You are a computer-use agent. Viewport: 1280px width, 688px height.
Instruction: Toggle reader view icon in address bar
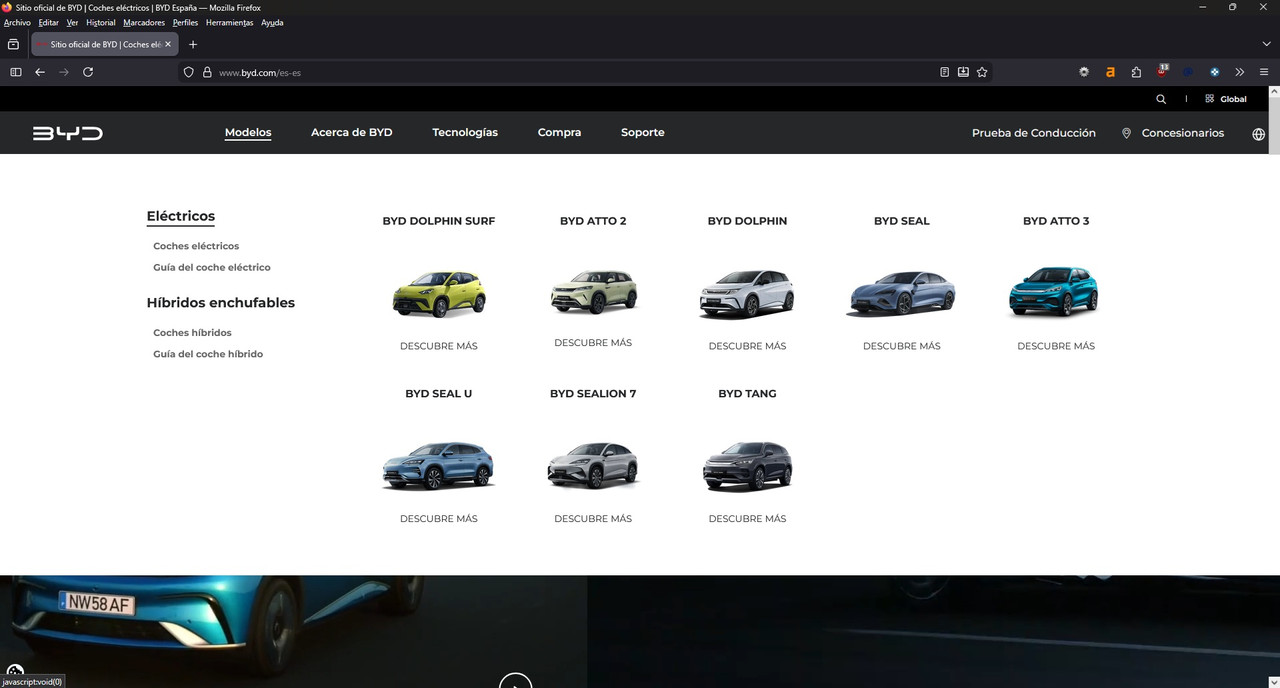944,72
